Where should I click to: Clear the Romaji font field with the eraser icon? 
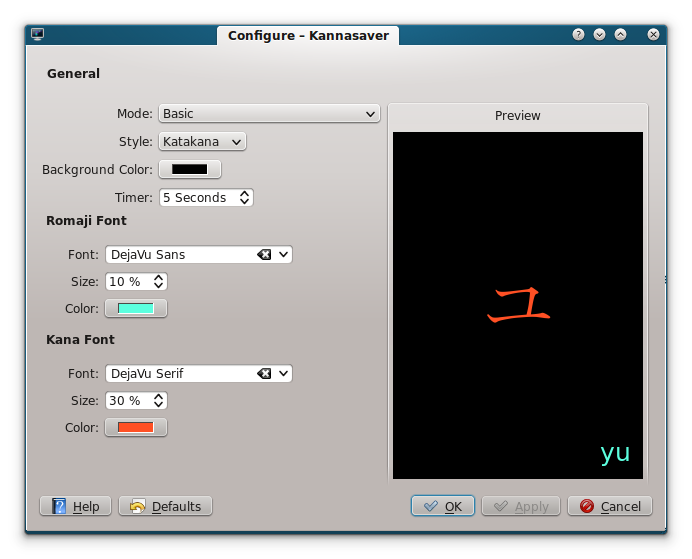click(x=264, y=255)
